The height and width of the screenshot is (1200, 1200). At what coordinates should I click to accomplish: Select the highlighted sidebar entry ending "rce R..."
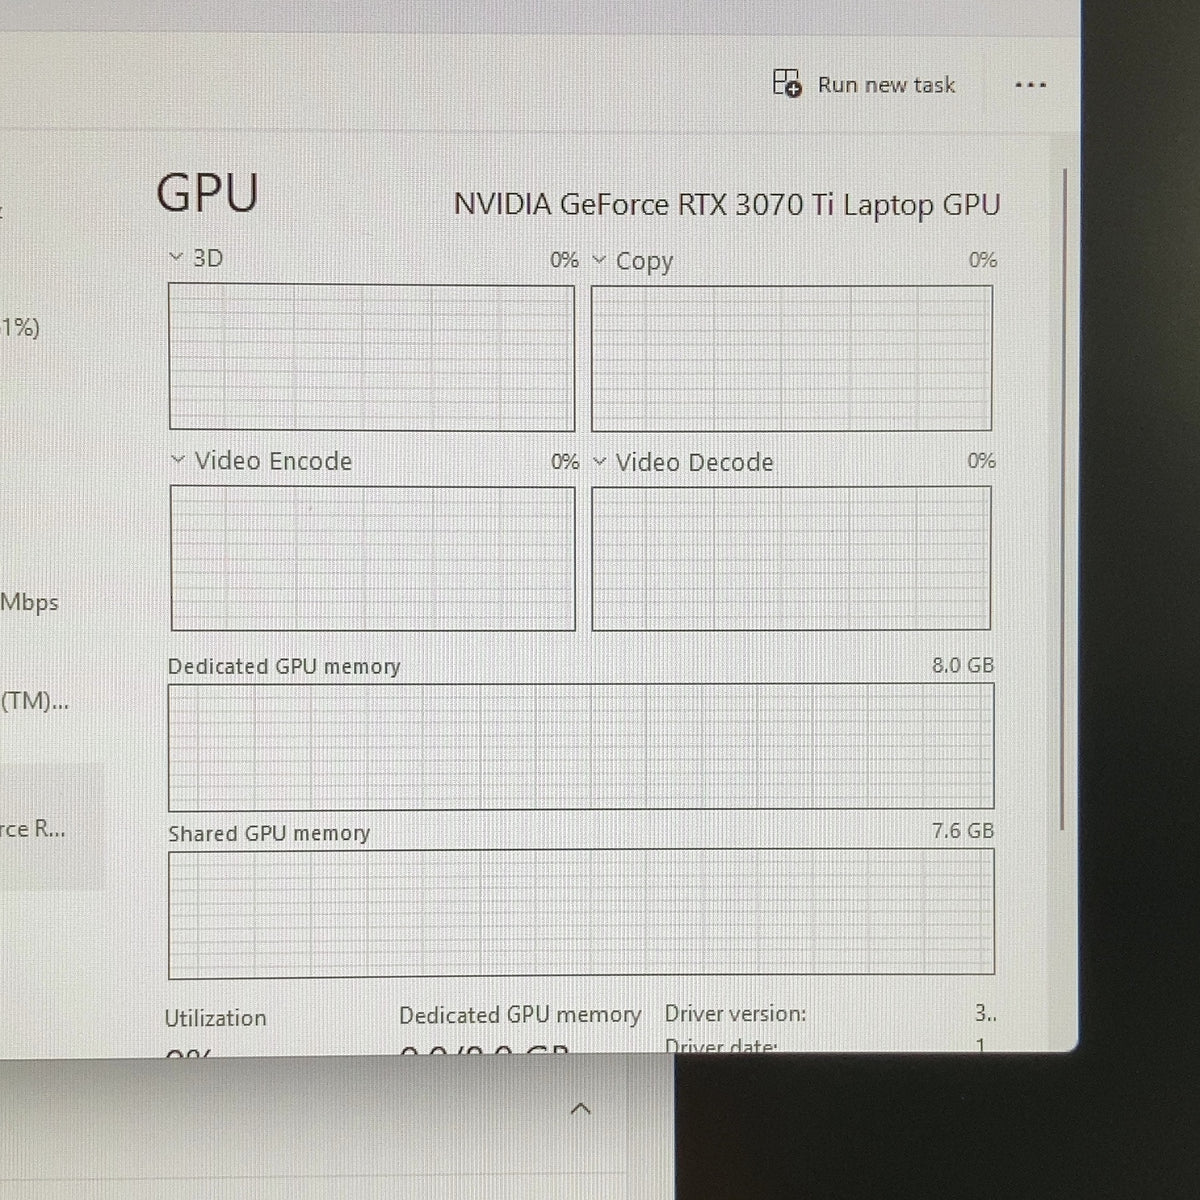50,827
